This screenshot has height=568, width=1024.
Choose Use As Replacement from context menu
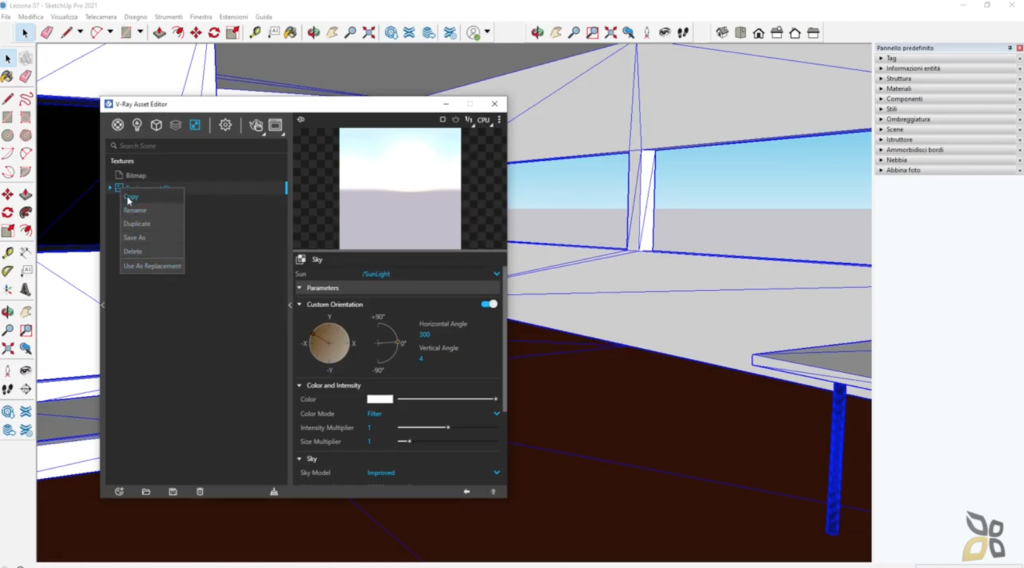click(x=152, y=266)
